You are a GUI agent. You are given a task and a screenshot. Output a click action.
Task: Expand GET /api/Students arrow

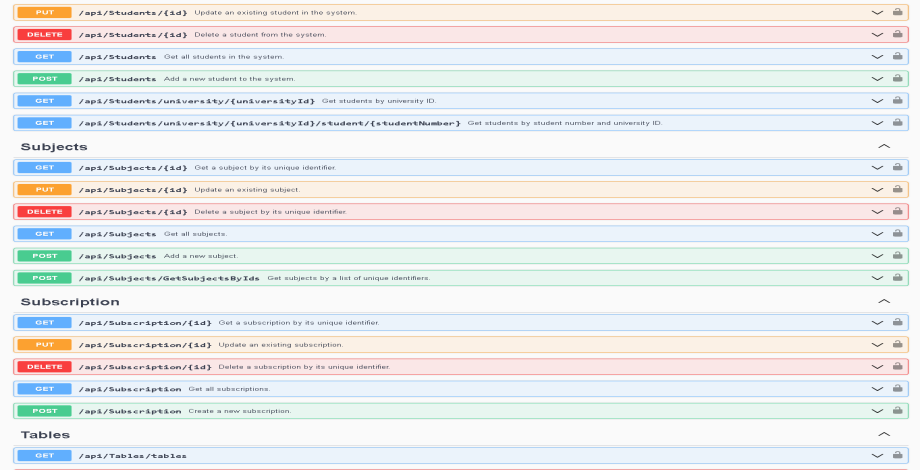(x=877, y=57)
